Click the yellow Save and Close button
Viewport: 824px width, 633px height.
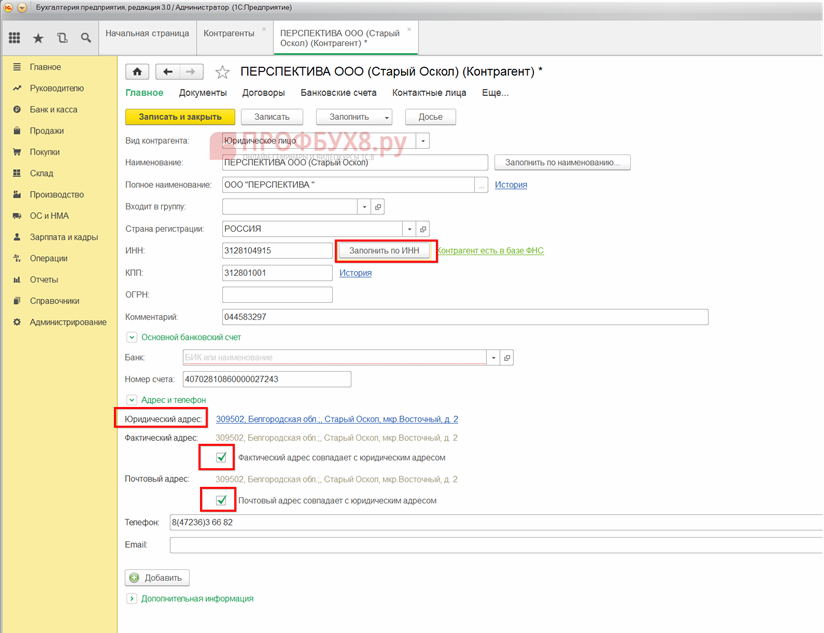tap(180, 117)
